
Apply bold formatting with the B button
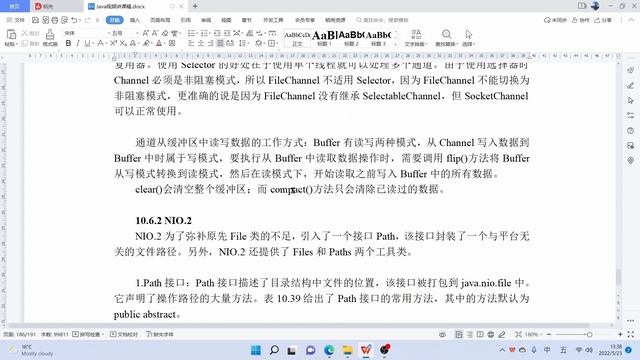tap(68, 43)
